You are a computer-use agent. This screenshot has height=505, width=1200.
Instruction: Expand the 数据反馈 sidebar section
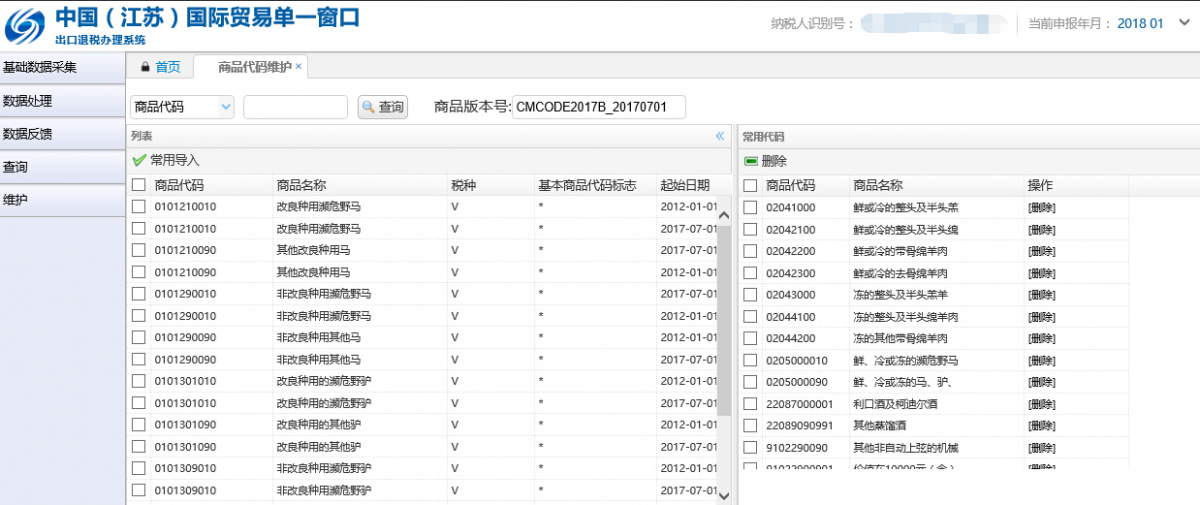click(x=62, y=134)
